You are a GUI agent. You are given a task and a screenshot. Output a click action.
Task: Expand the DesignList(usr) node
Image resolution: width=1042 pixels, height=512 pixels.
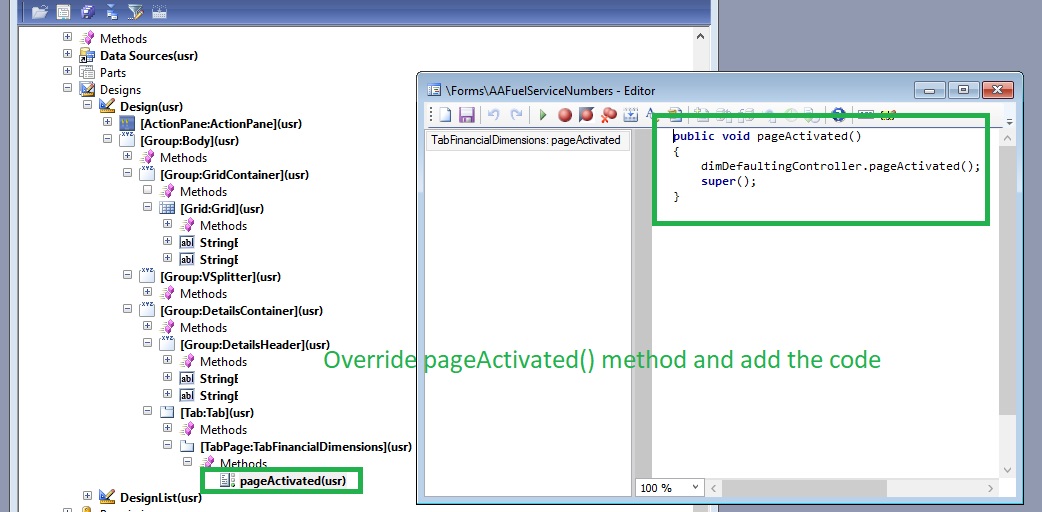87,496
